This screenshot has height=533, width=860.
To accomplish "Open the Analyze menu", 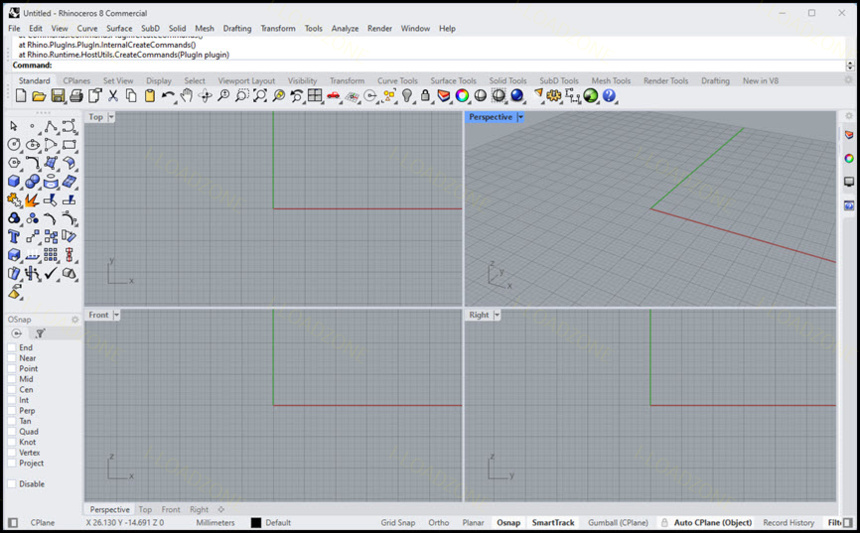I will click(345, 29).
